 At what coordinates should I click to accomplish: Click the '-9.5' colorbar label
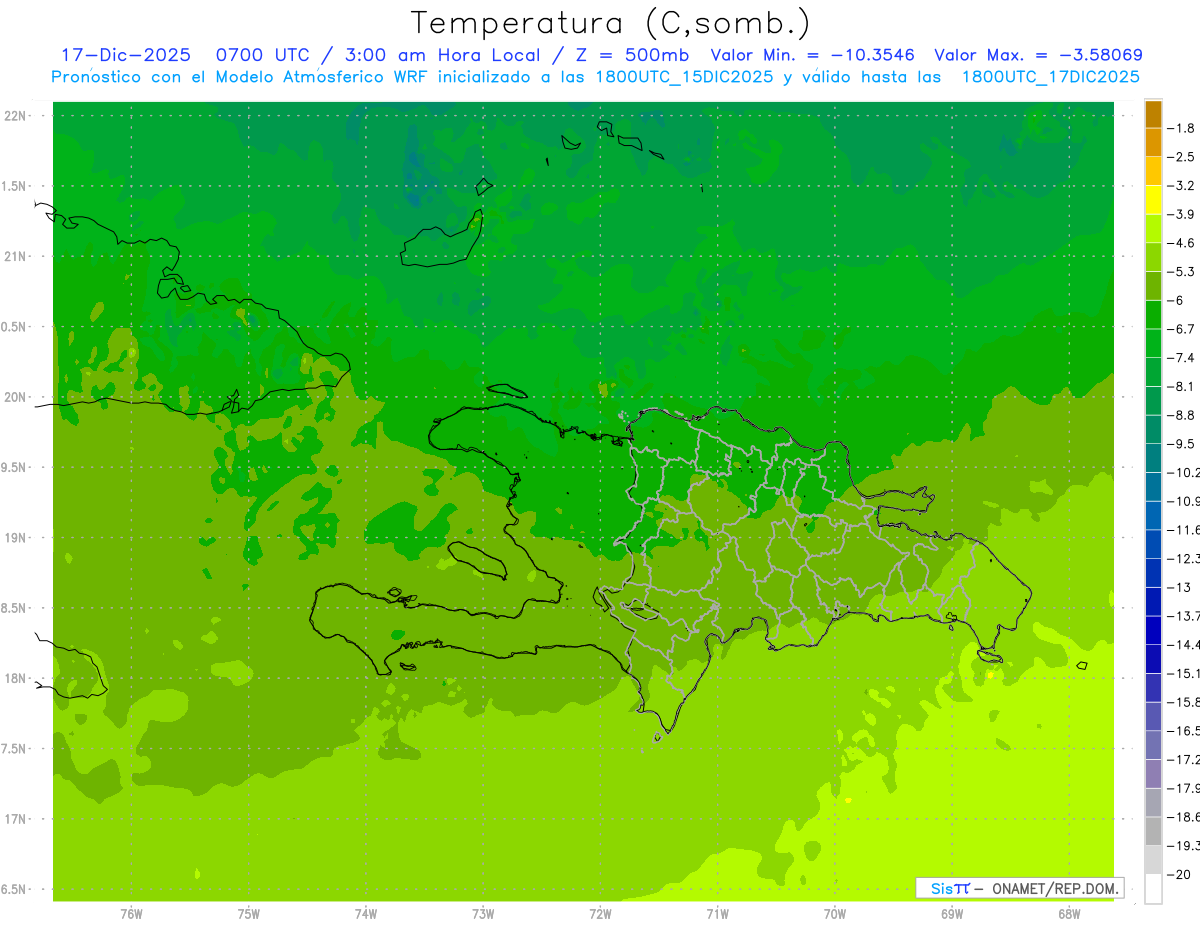[x=1181, y=443]
